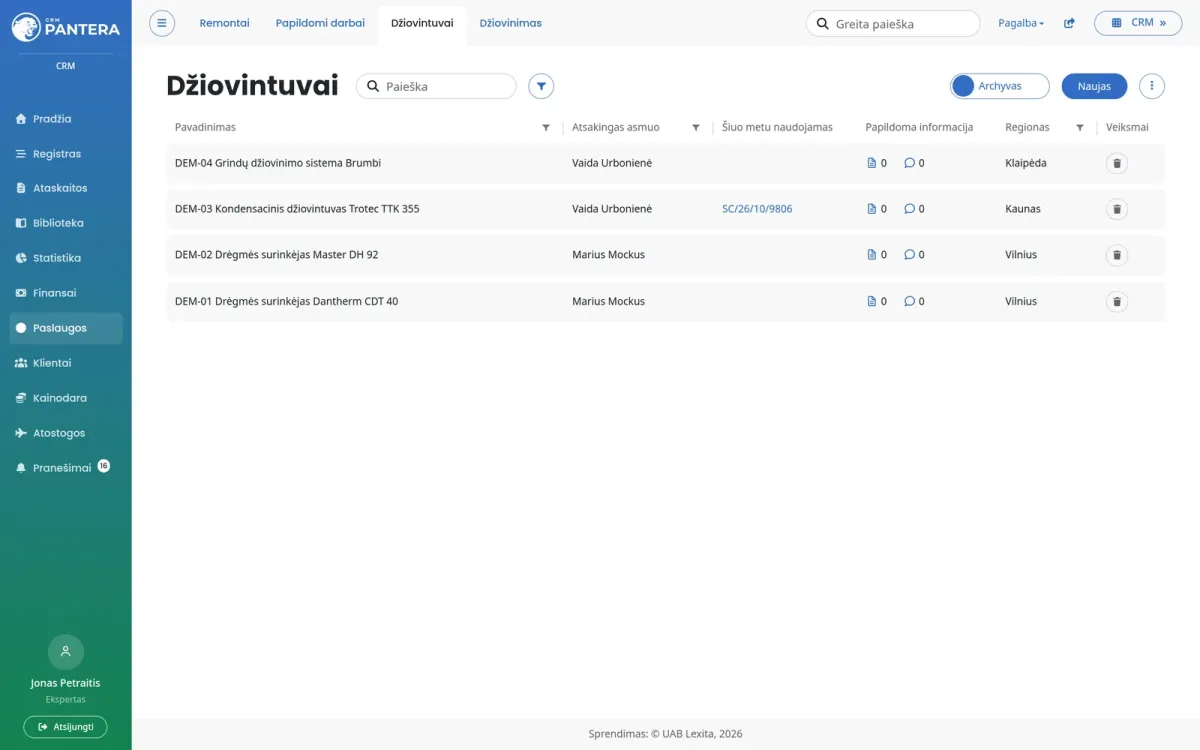Switch to the Džiovinimas tab
Screen dimensions: 1200x750
(511, 23)
